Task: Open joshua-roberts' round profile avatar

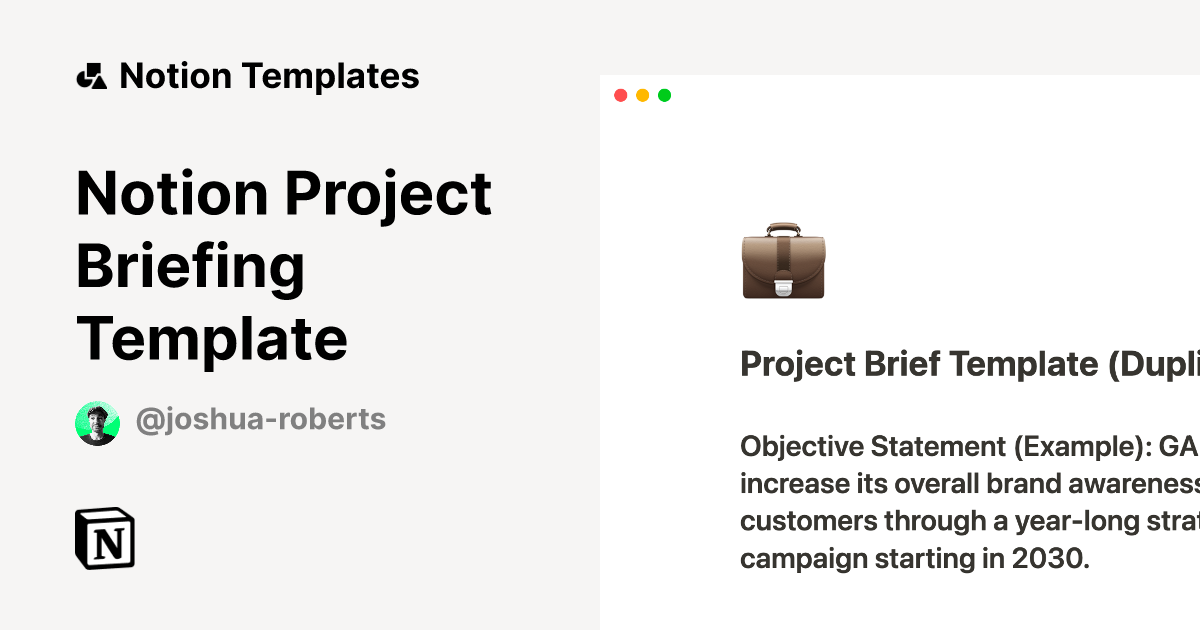Action: coord(97,422)
